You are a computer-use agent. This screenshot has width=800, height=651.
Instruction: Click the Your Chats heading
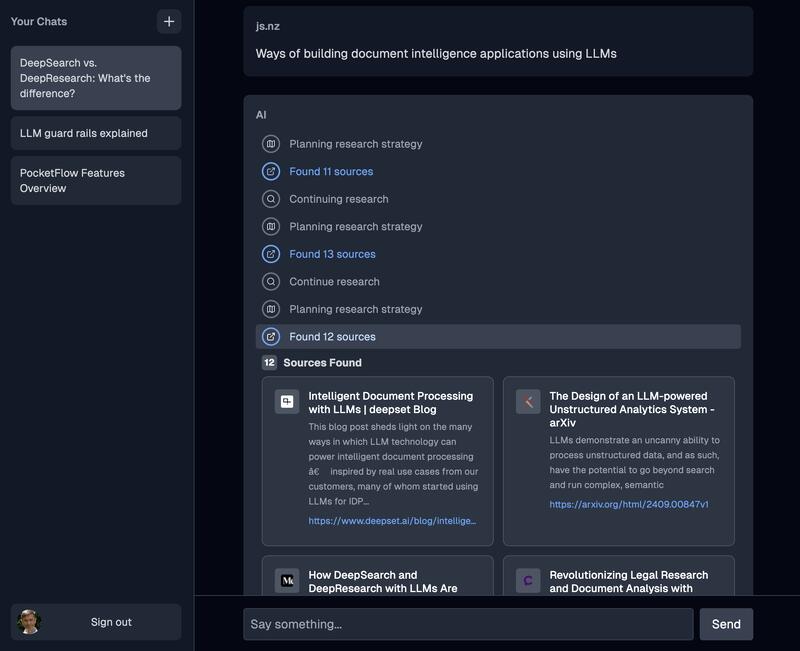point(39,21)
